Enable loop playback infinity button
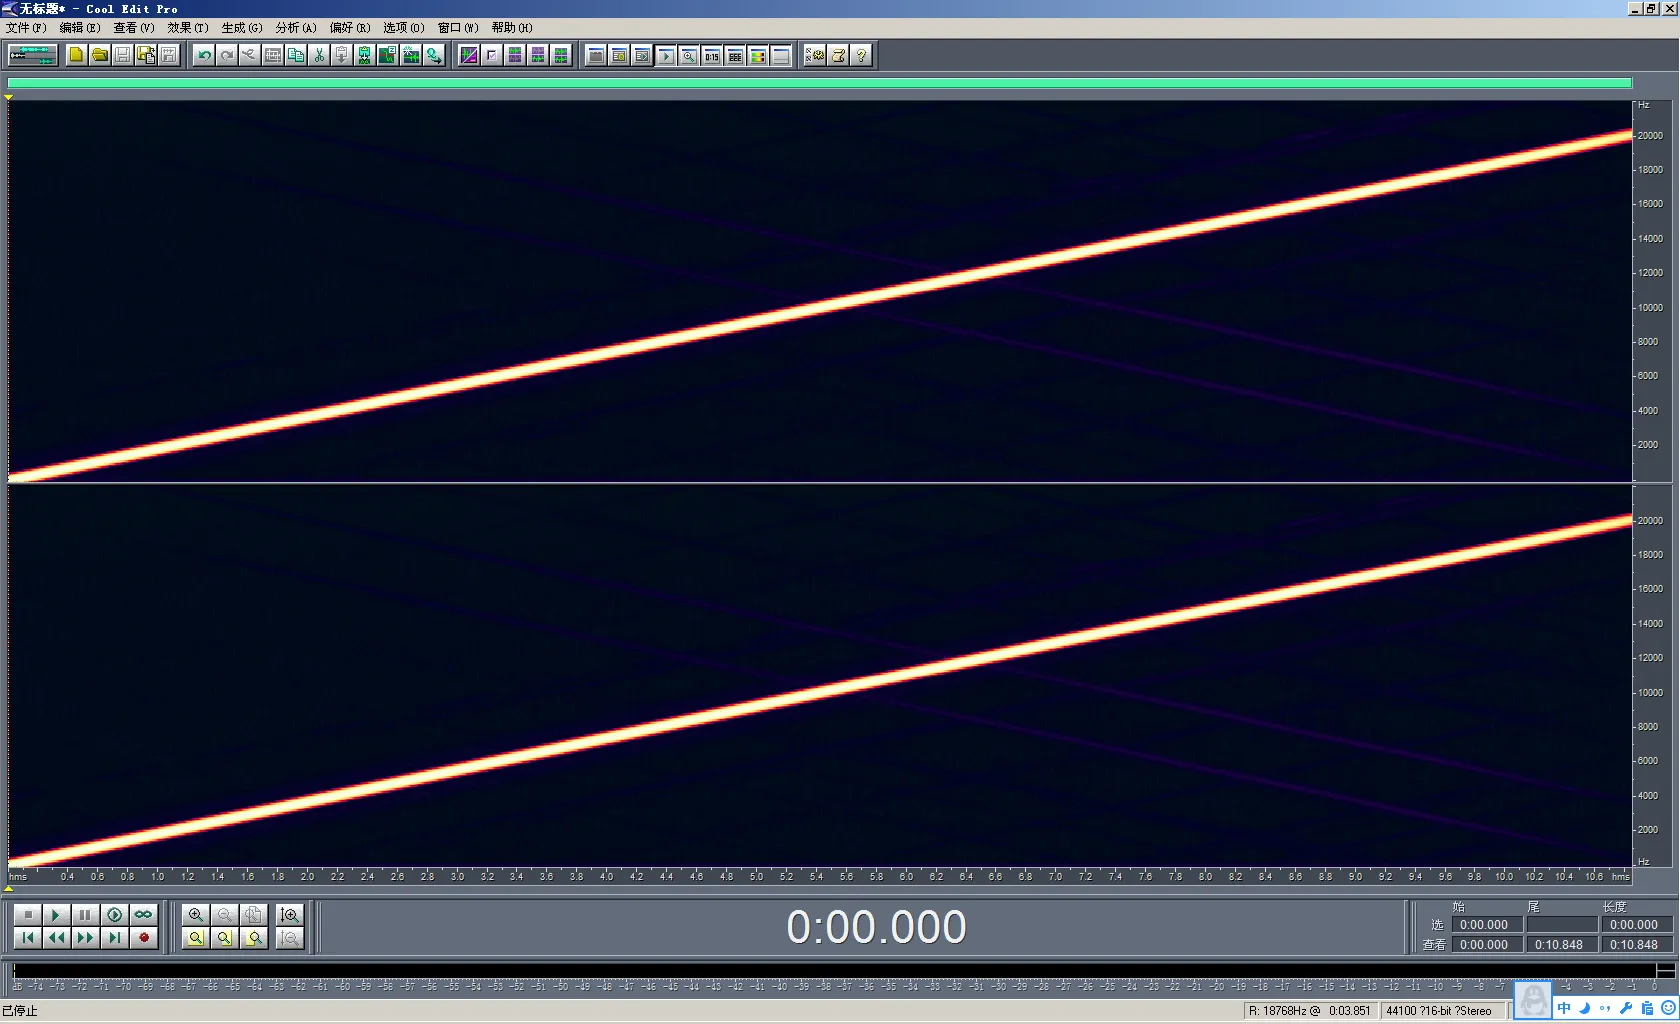 pos(143,914)
